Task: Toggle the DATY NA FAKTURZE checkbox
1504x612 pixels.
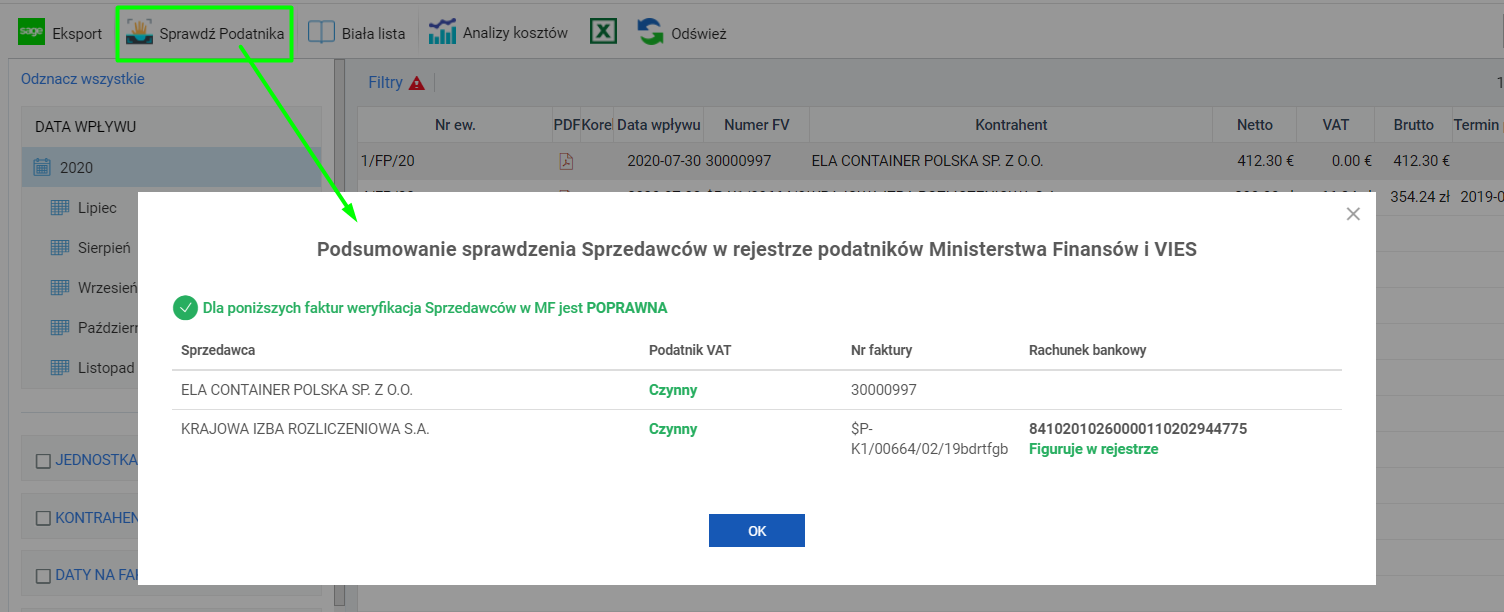Action: (42, 575)
